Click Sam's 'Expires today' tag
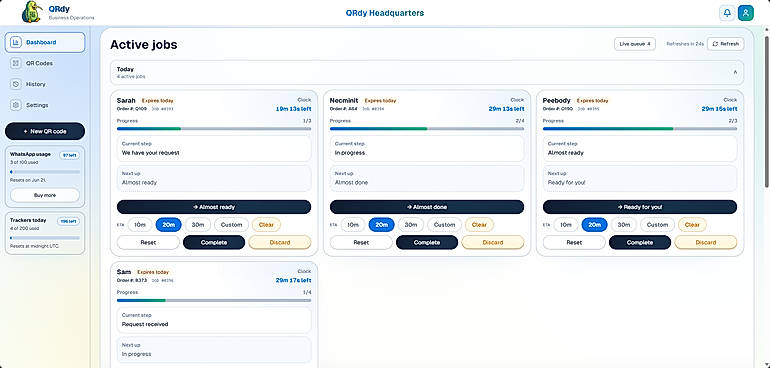The height and width of the screenshot is (368, 770). (x=153, y=272)
